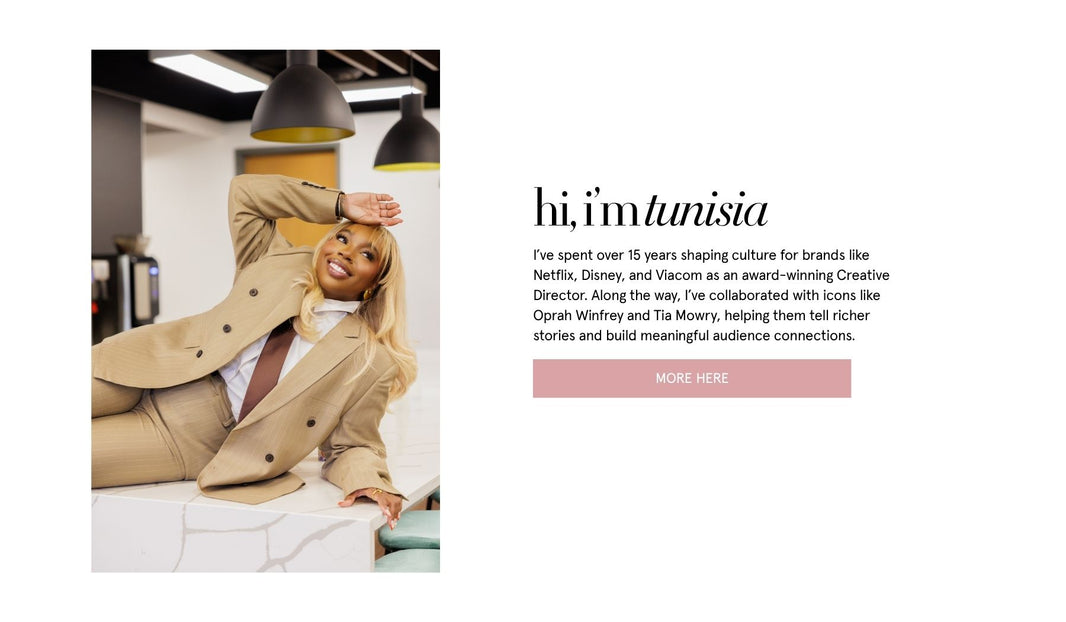This screenshot has height=622, width=1066.
Task: Select the italic word "tunisia" in heading
Action: pos(706,209)
